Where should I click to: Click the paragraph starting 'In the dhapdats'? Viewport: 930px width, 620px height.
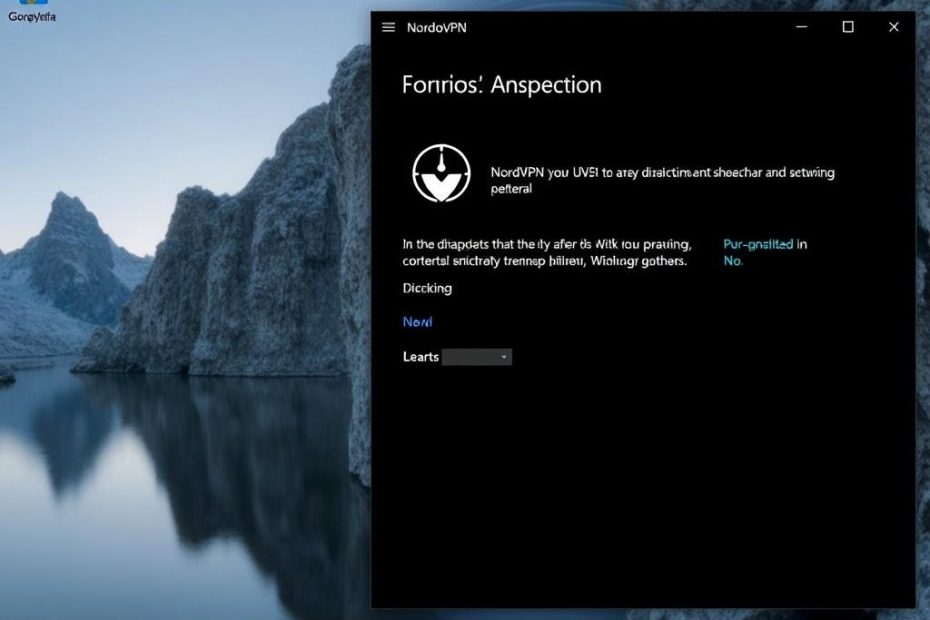tap(547, 253)
